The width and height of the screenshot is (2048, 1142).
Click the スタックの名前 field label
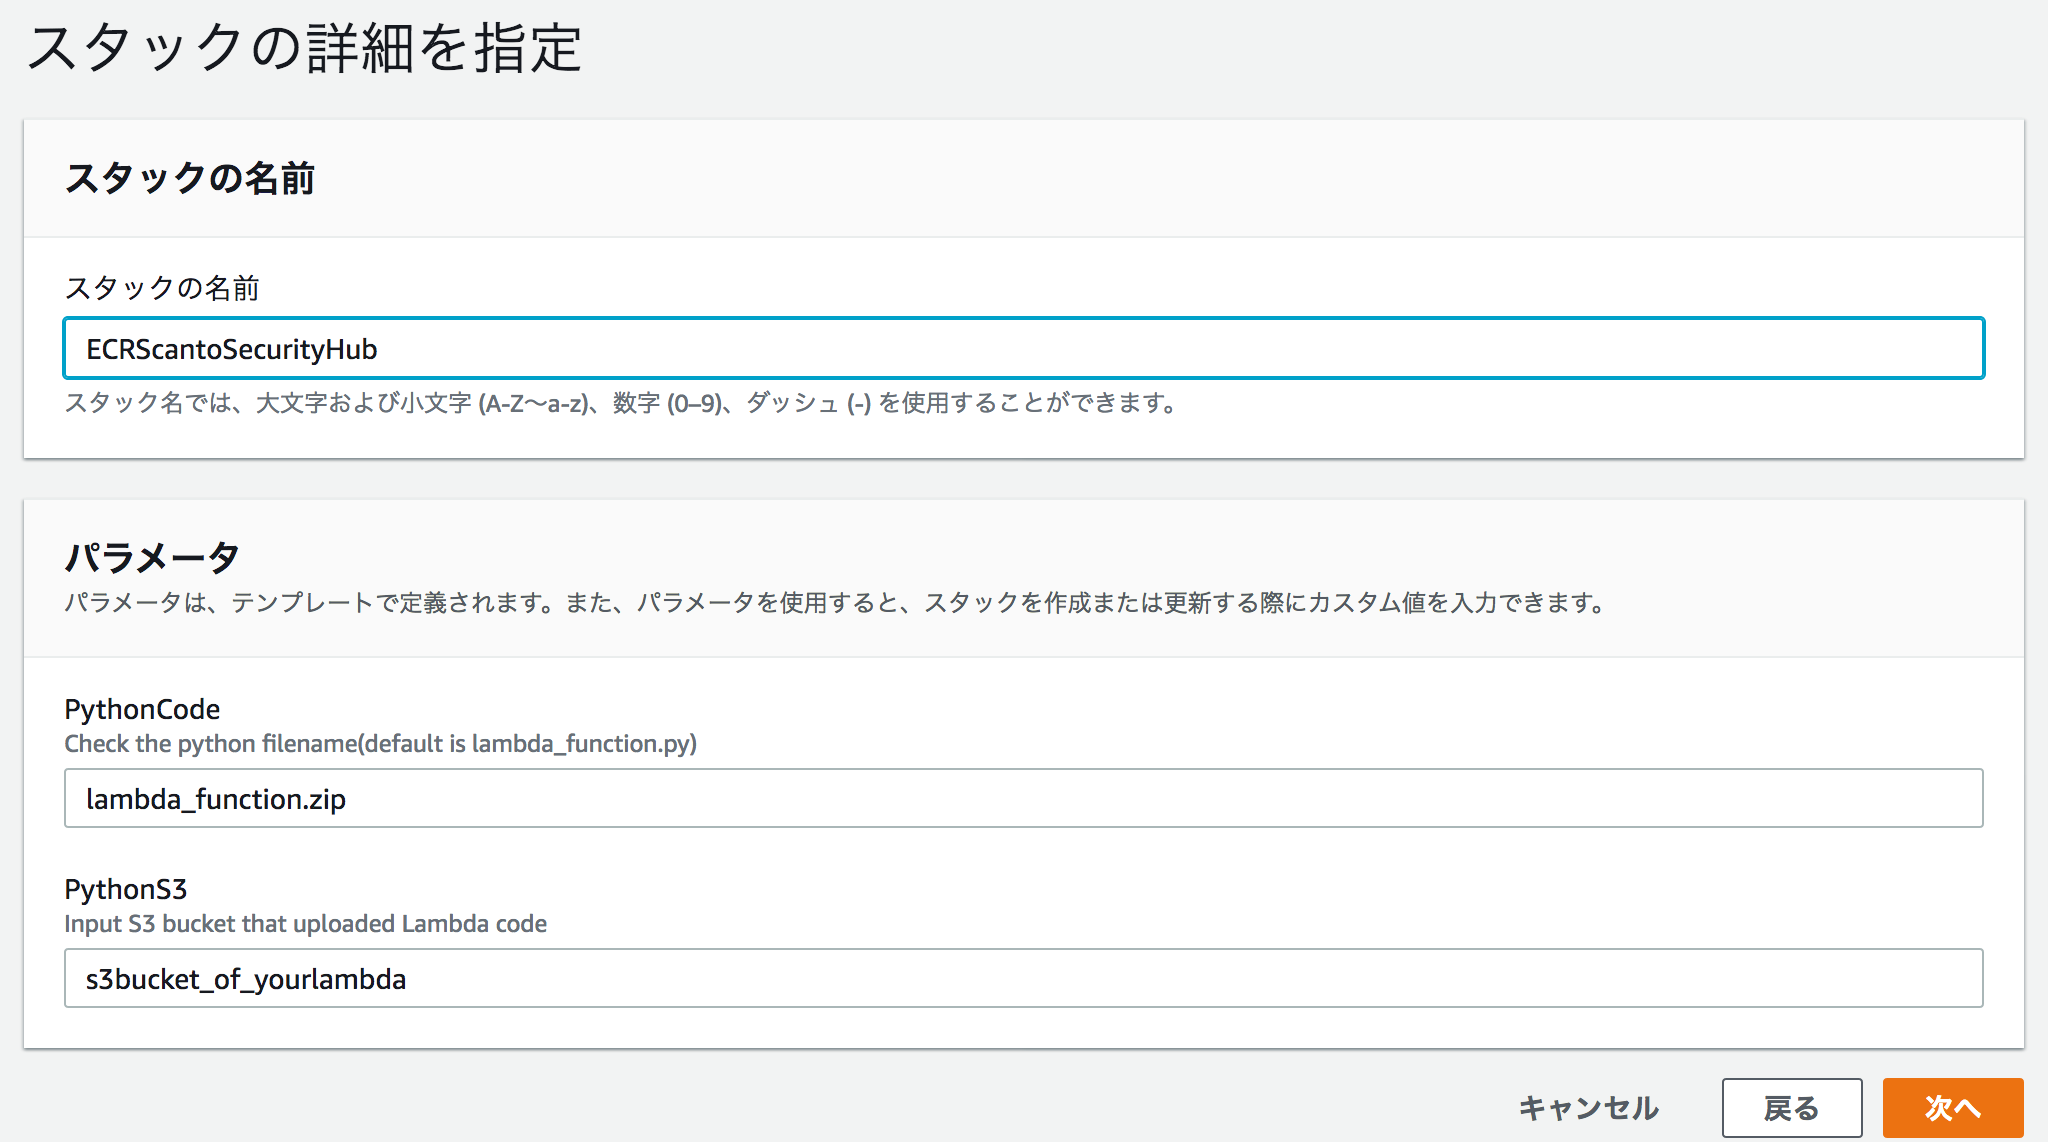point(162,288)
